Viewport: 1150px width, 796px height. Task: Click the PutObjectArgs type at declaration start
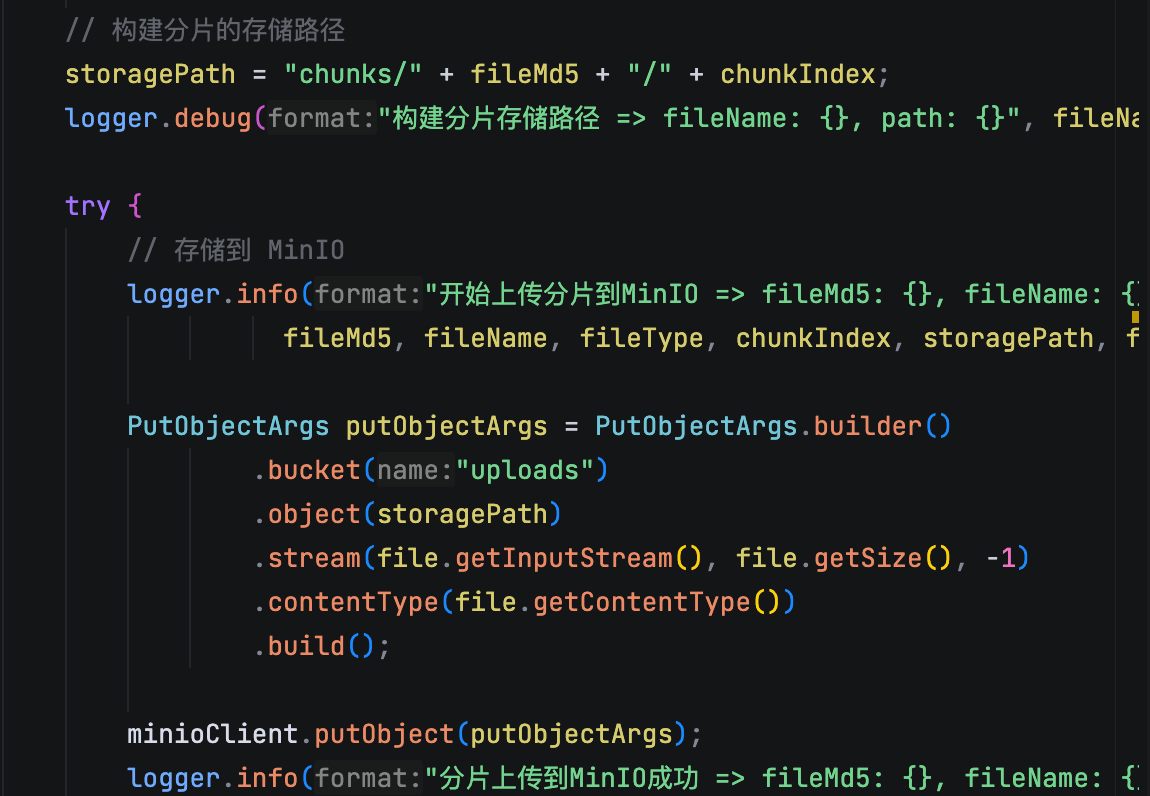pos(228,426)
